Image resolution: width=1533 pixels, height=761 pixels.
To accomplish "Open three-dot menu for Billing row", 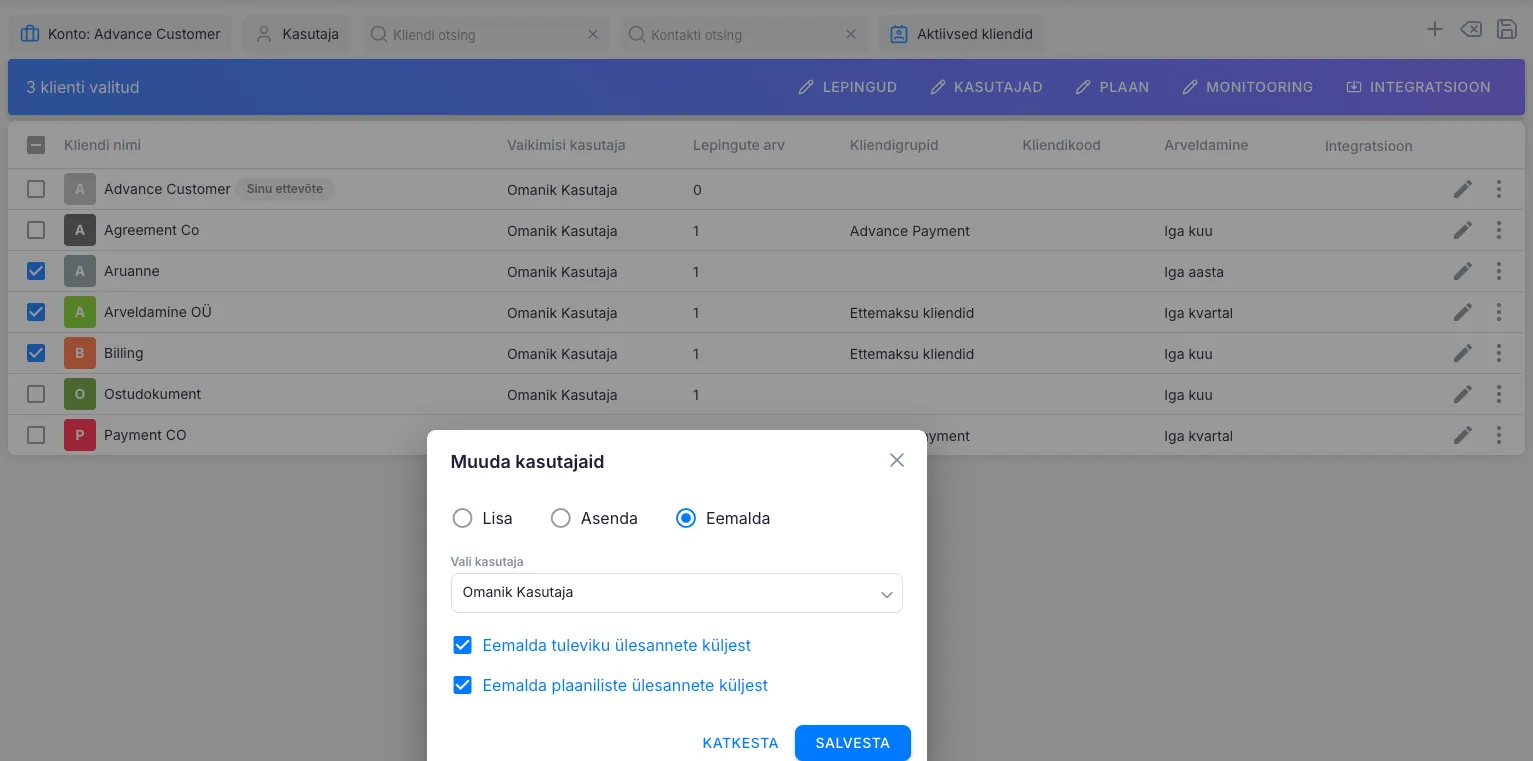I will pyautogui.click(x=1498, y=353).
